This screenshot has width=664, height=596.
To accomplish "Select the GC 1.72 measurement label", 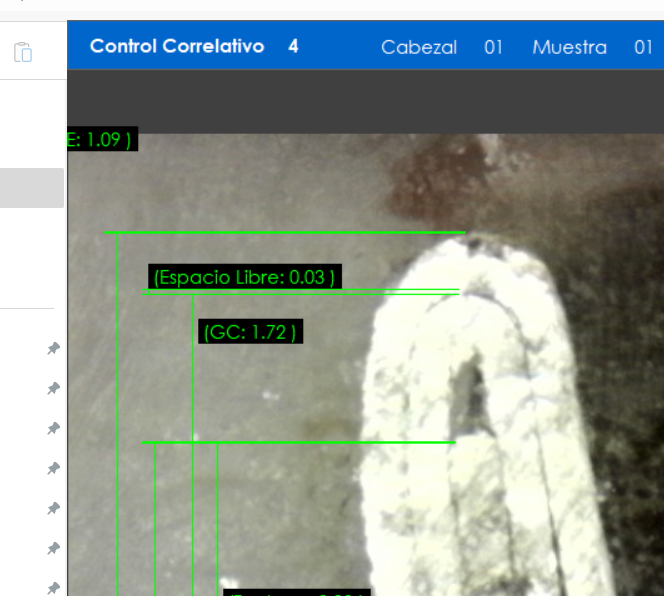I will [250, 332].
